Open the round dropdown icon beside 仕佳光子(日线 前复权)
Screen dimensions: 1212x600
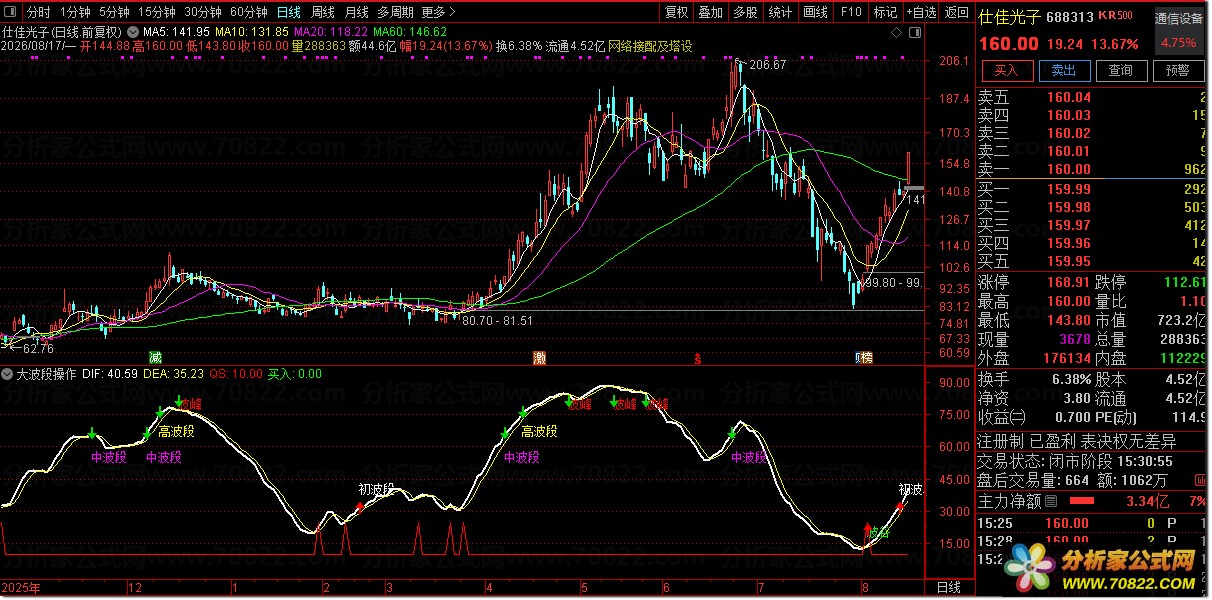click(x=135, y=31)
